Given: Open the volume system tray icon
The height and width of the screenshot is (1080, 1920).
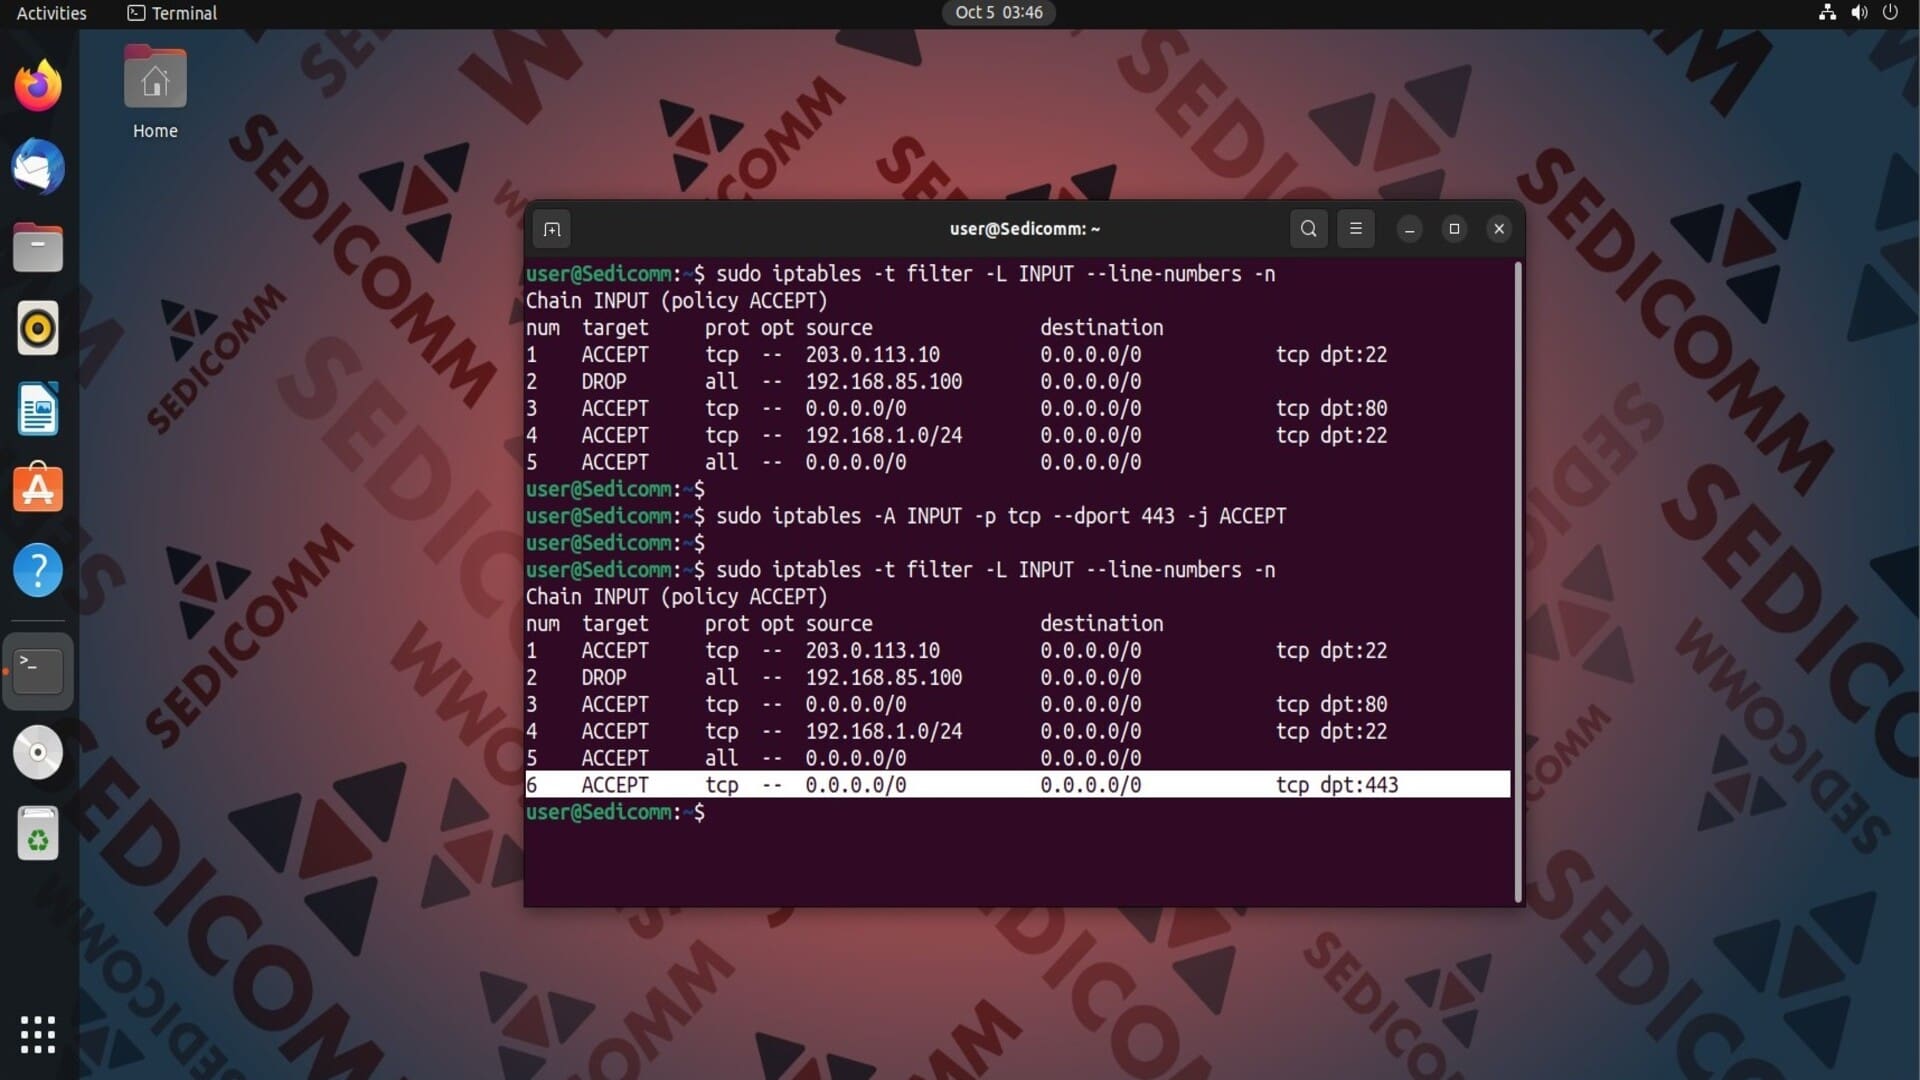Looking at the screenshot, I should click(1859, 13).
